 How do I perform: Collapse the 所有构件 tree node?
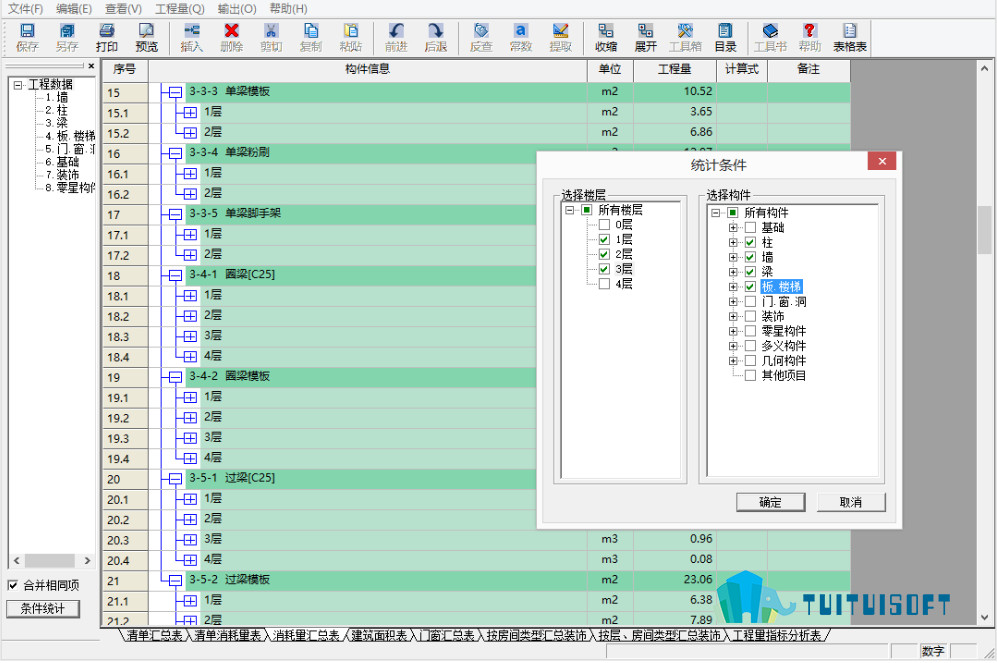click(x=715, y=212)
